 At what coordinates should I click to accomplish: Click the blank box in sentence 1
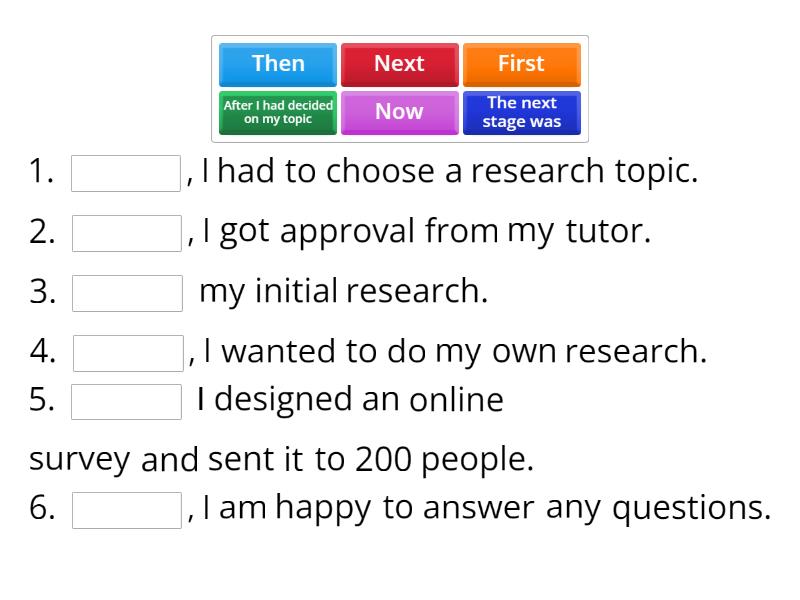tap(126, 173)
